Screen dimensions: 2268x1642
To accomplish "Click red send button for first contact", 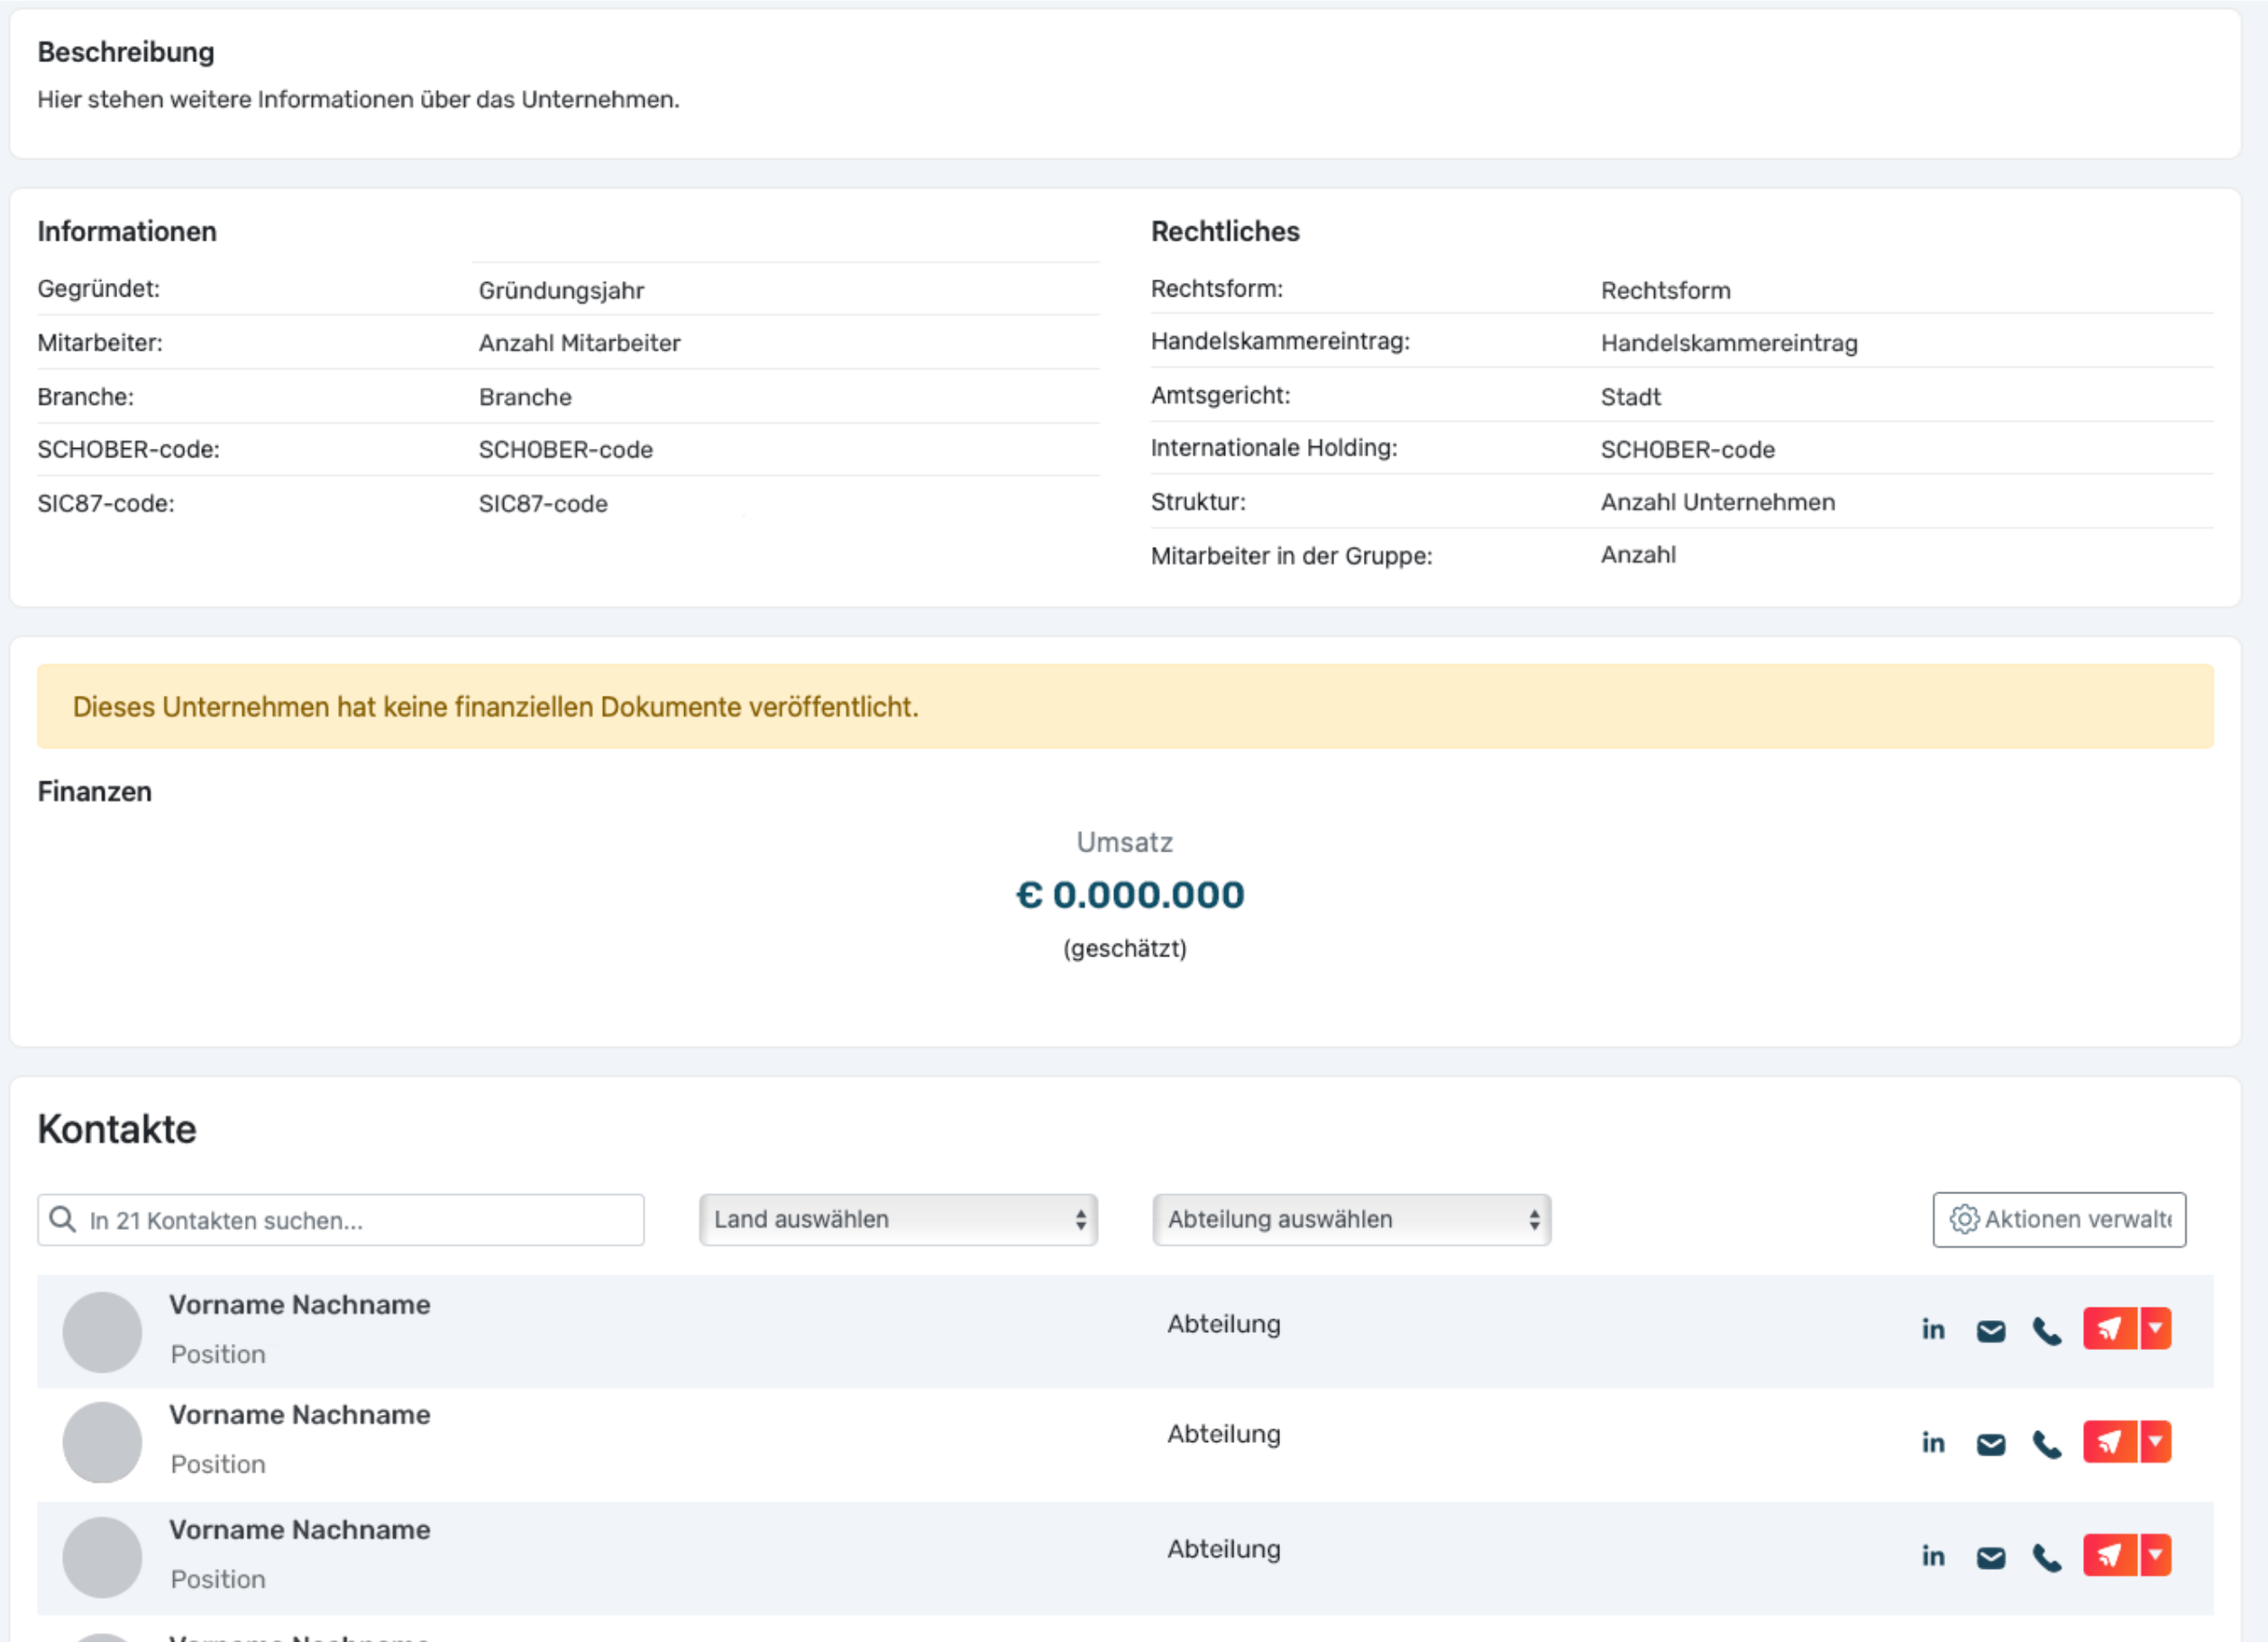I will 2109,1329.
